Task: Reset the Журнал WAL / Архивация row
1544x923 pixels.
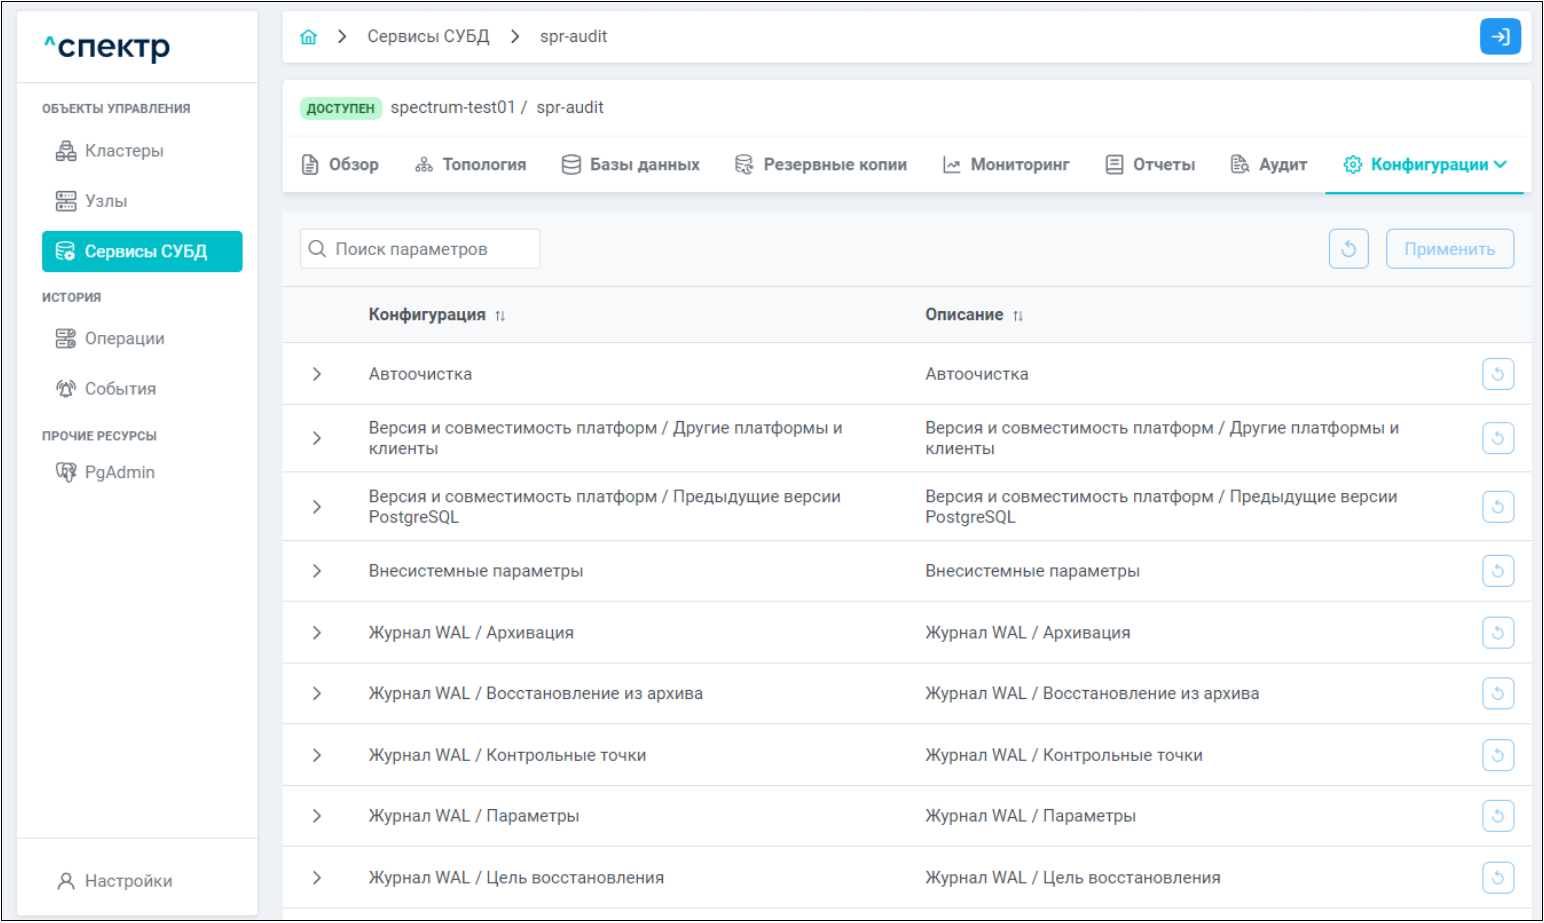Action: [1497, 633]
